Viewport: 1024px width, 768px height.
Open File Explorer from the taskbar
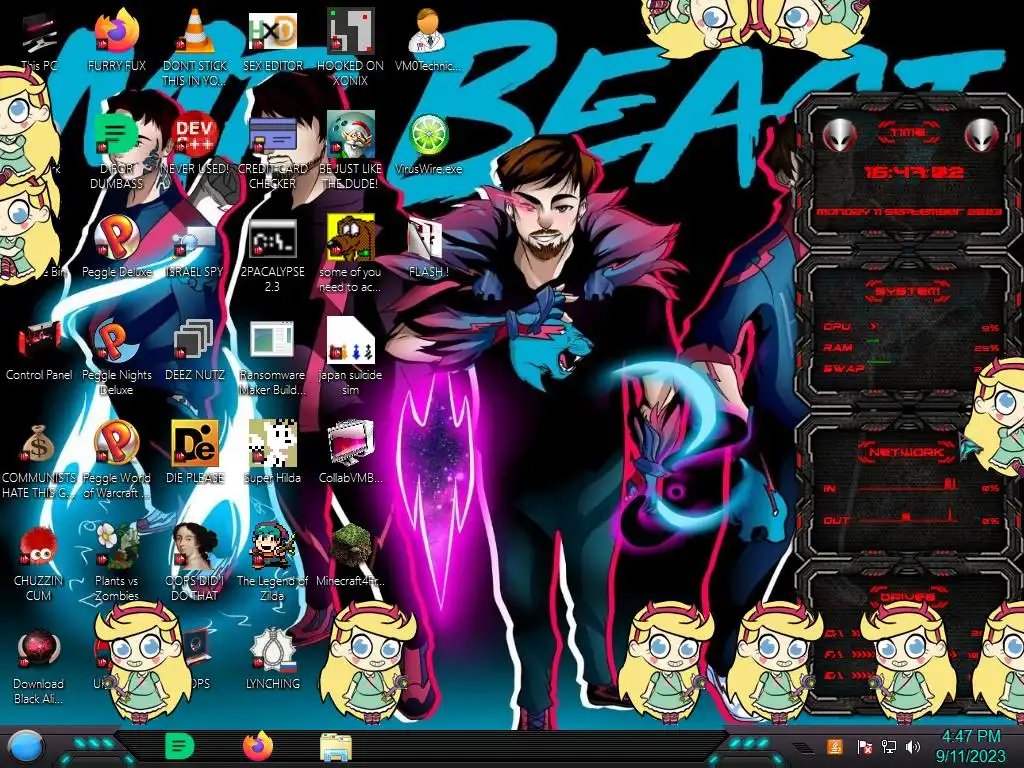(336, 747)
